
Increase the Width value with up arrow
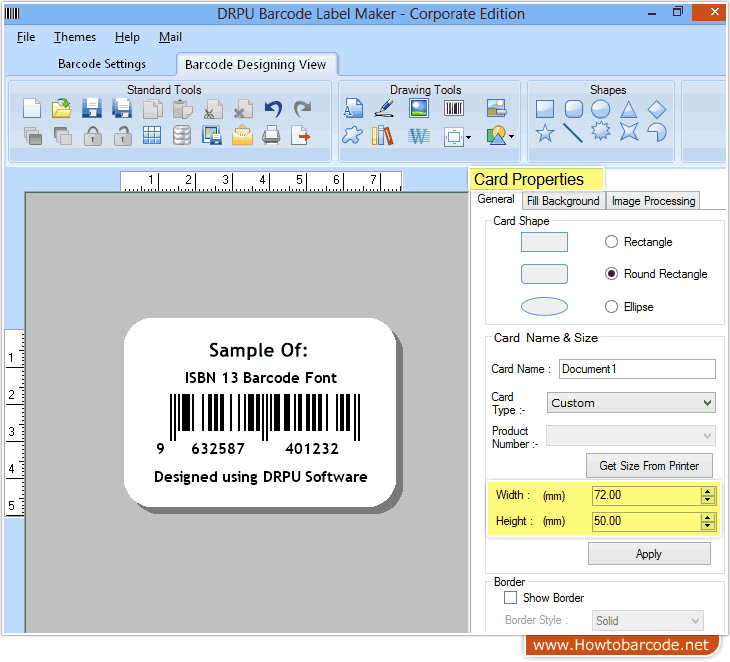pos(708,492)
